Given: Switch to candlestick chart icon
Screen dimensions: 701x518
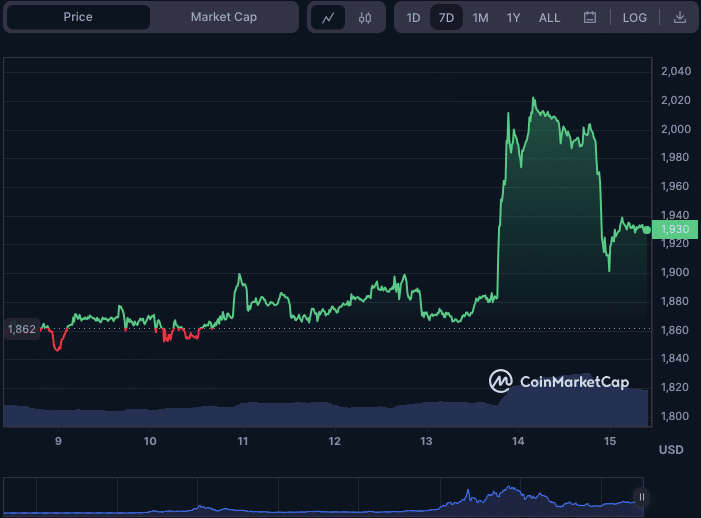Looking at the screenshot, I should (x=365, y=17).
